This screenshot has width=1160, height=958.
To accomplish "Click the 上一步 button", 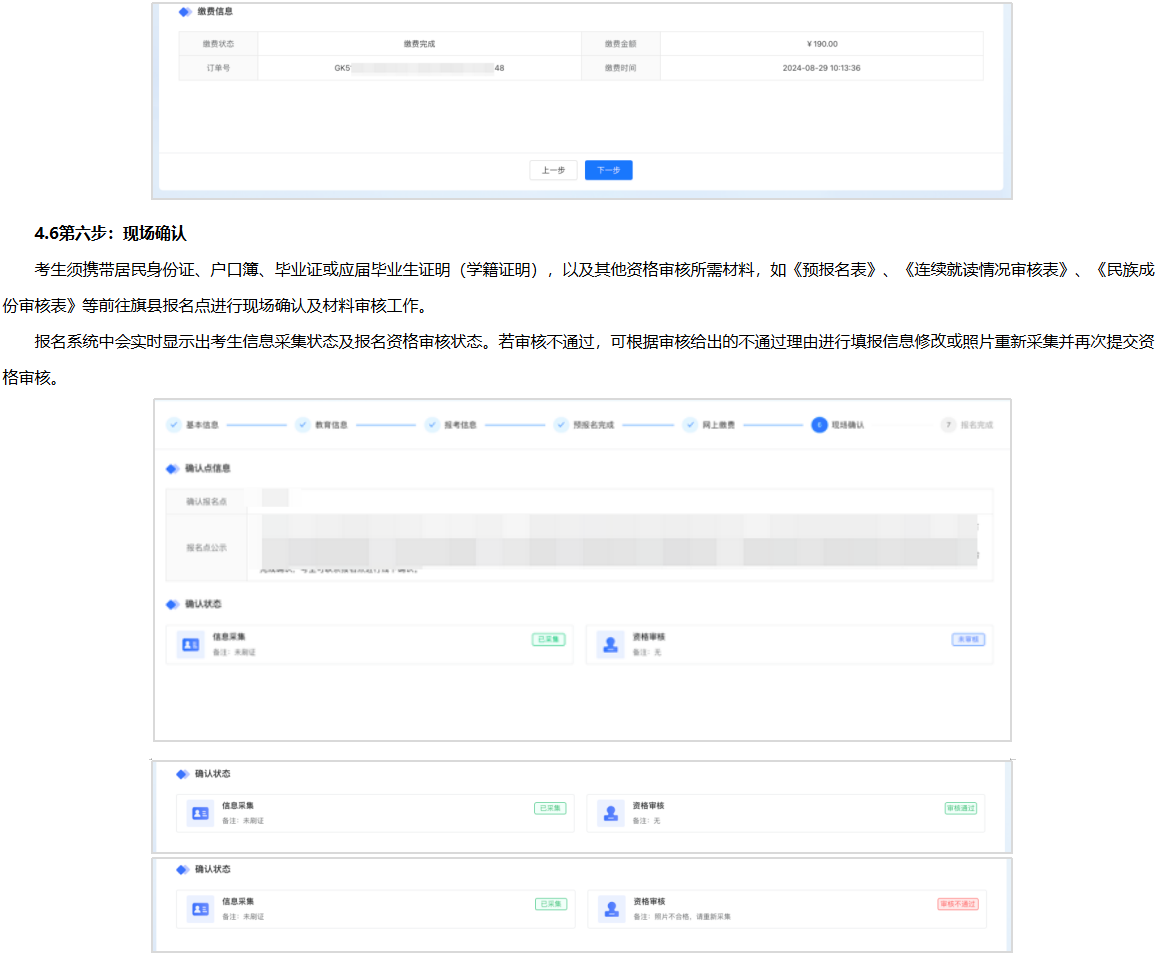I will click(x=553, y=170).
